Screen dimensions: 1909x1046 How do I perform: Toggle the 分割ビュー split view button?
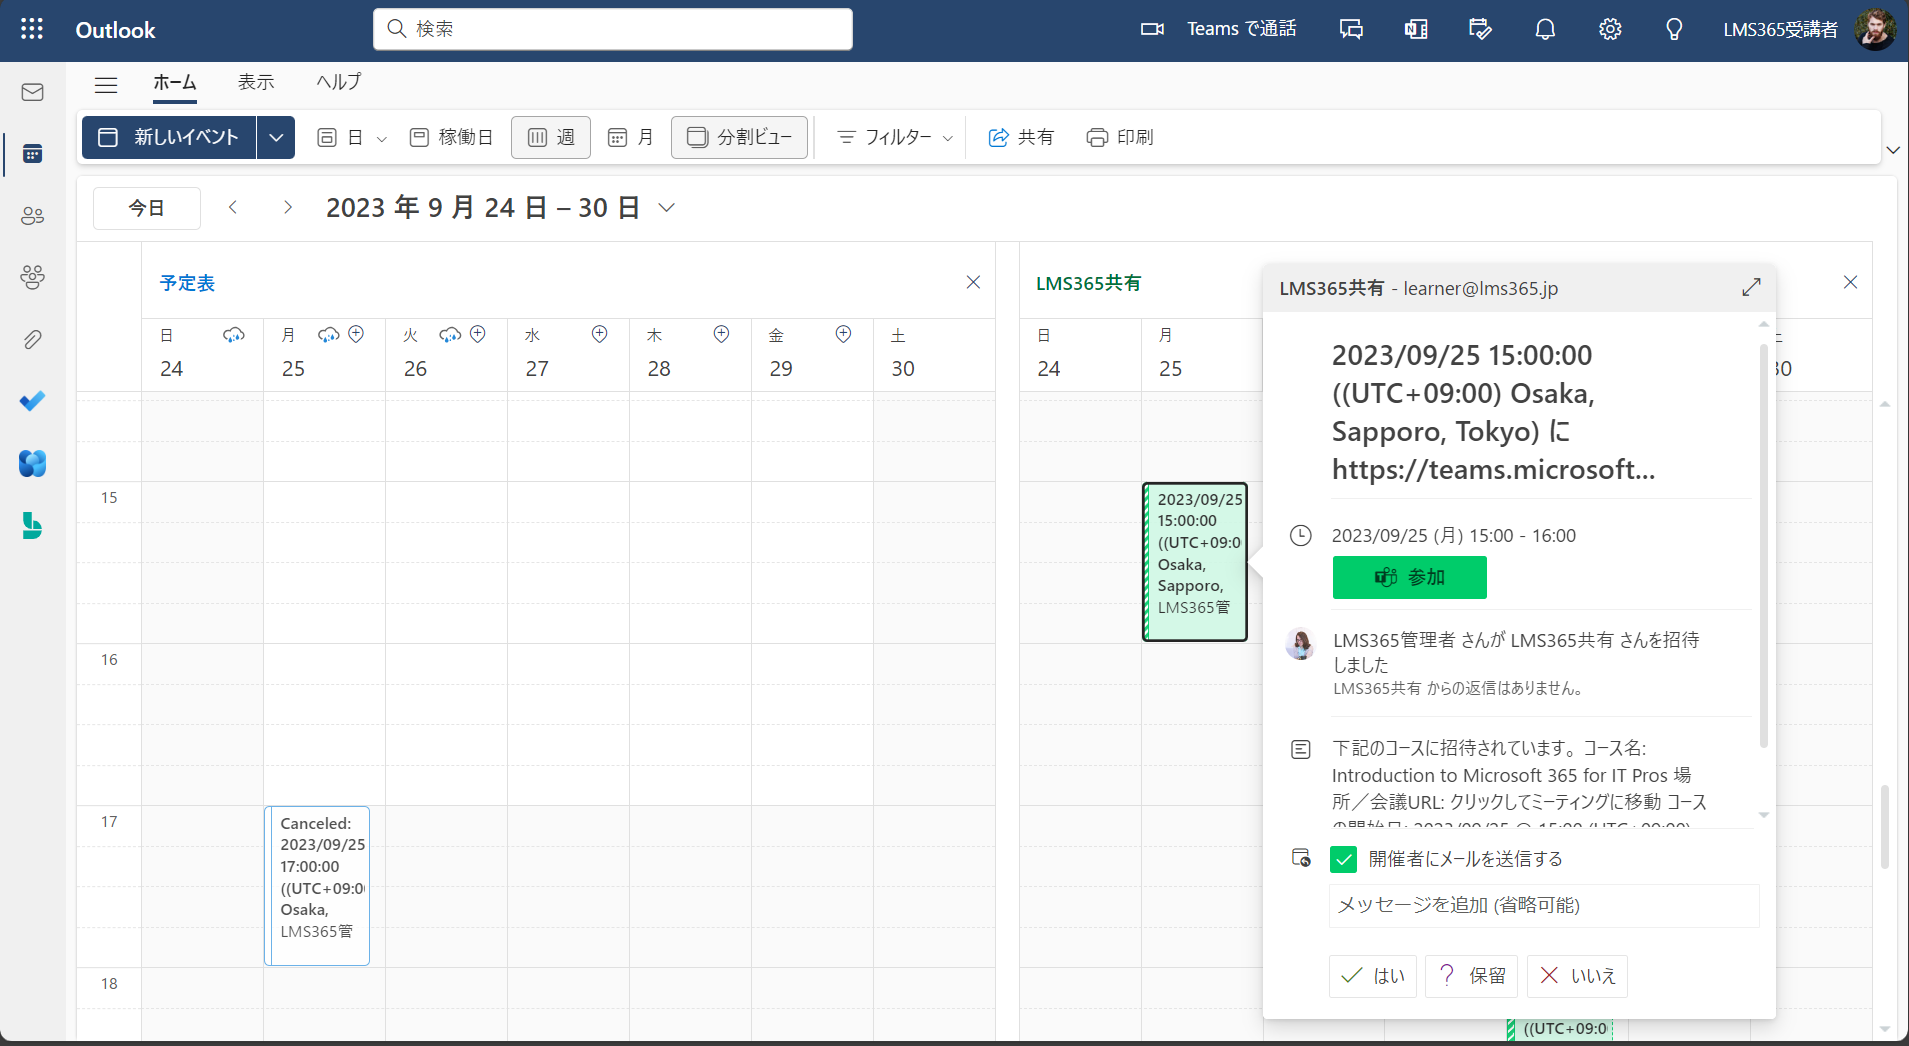pyautogui.click(x=739, y=137)
